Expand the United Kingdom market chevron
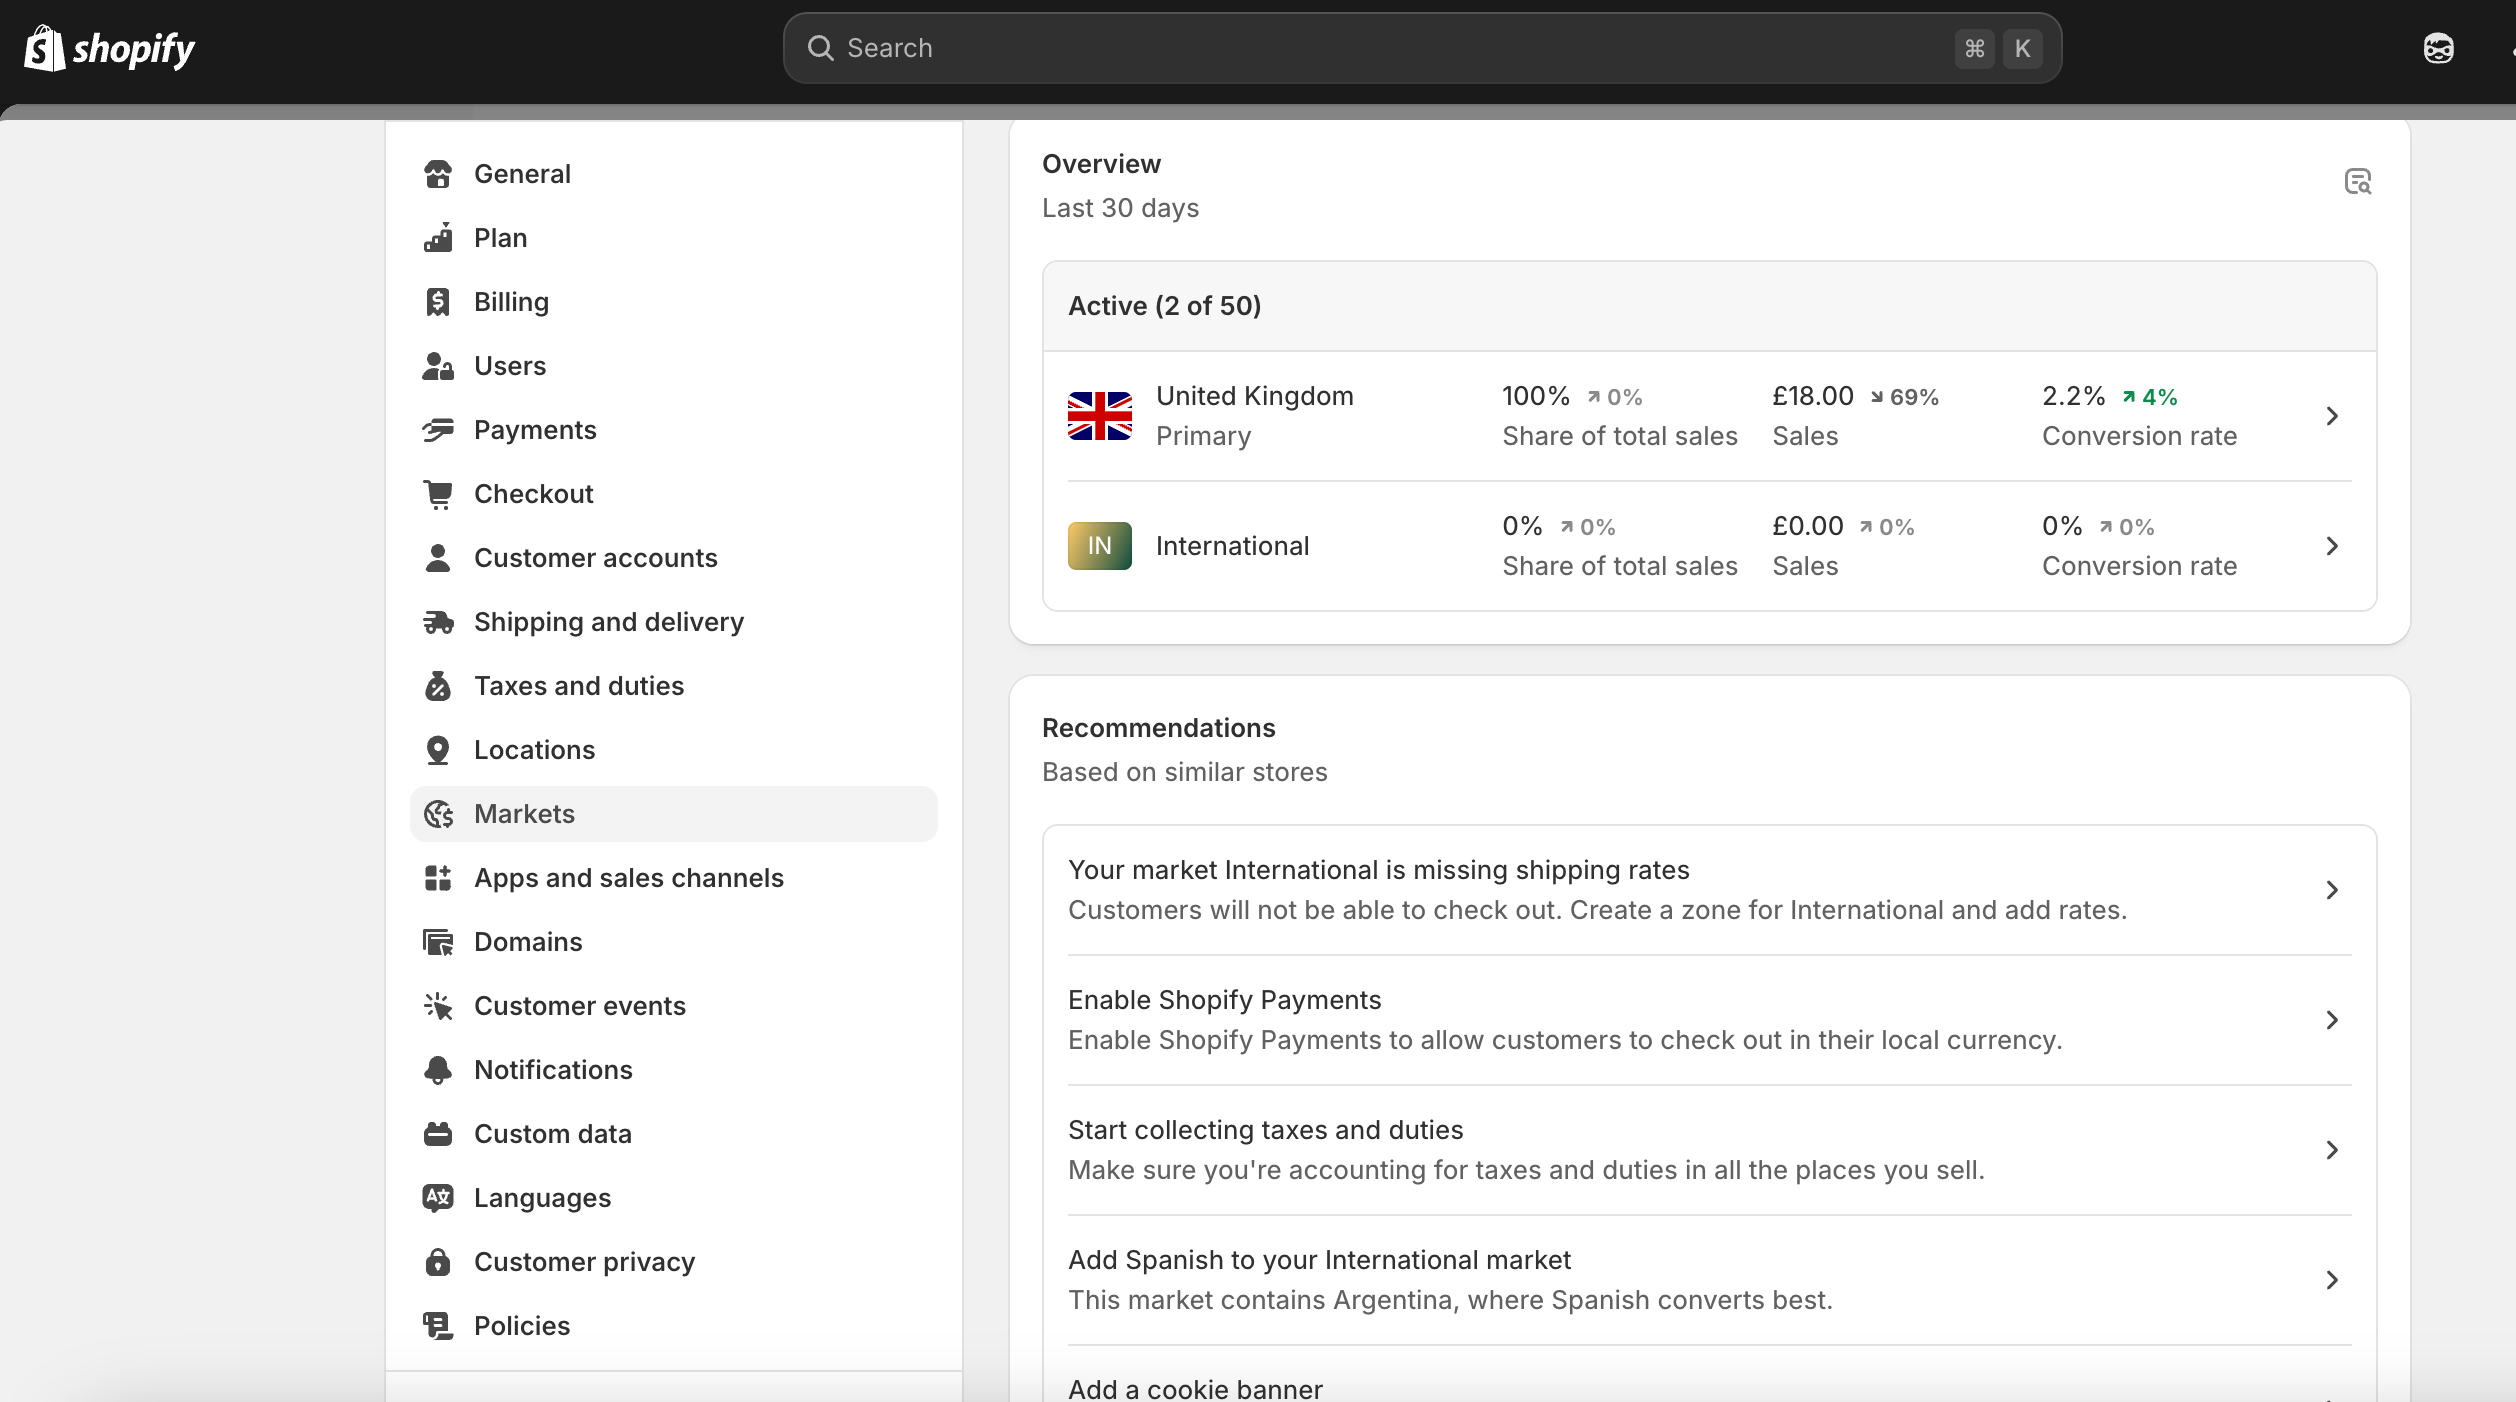 click(2331, 416)
